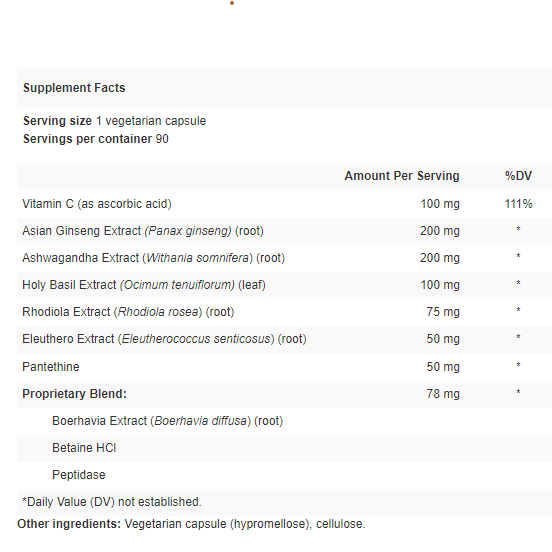Select the Asian Ginseng Extract row
This screenshot has height=552, width=552.
pyautogui.click(x=284, y=231)
